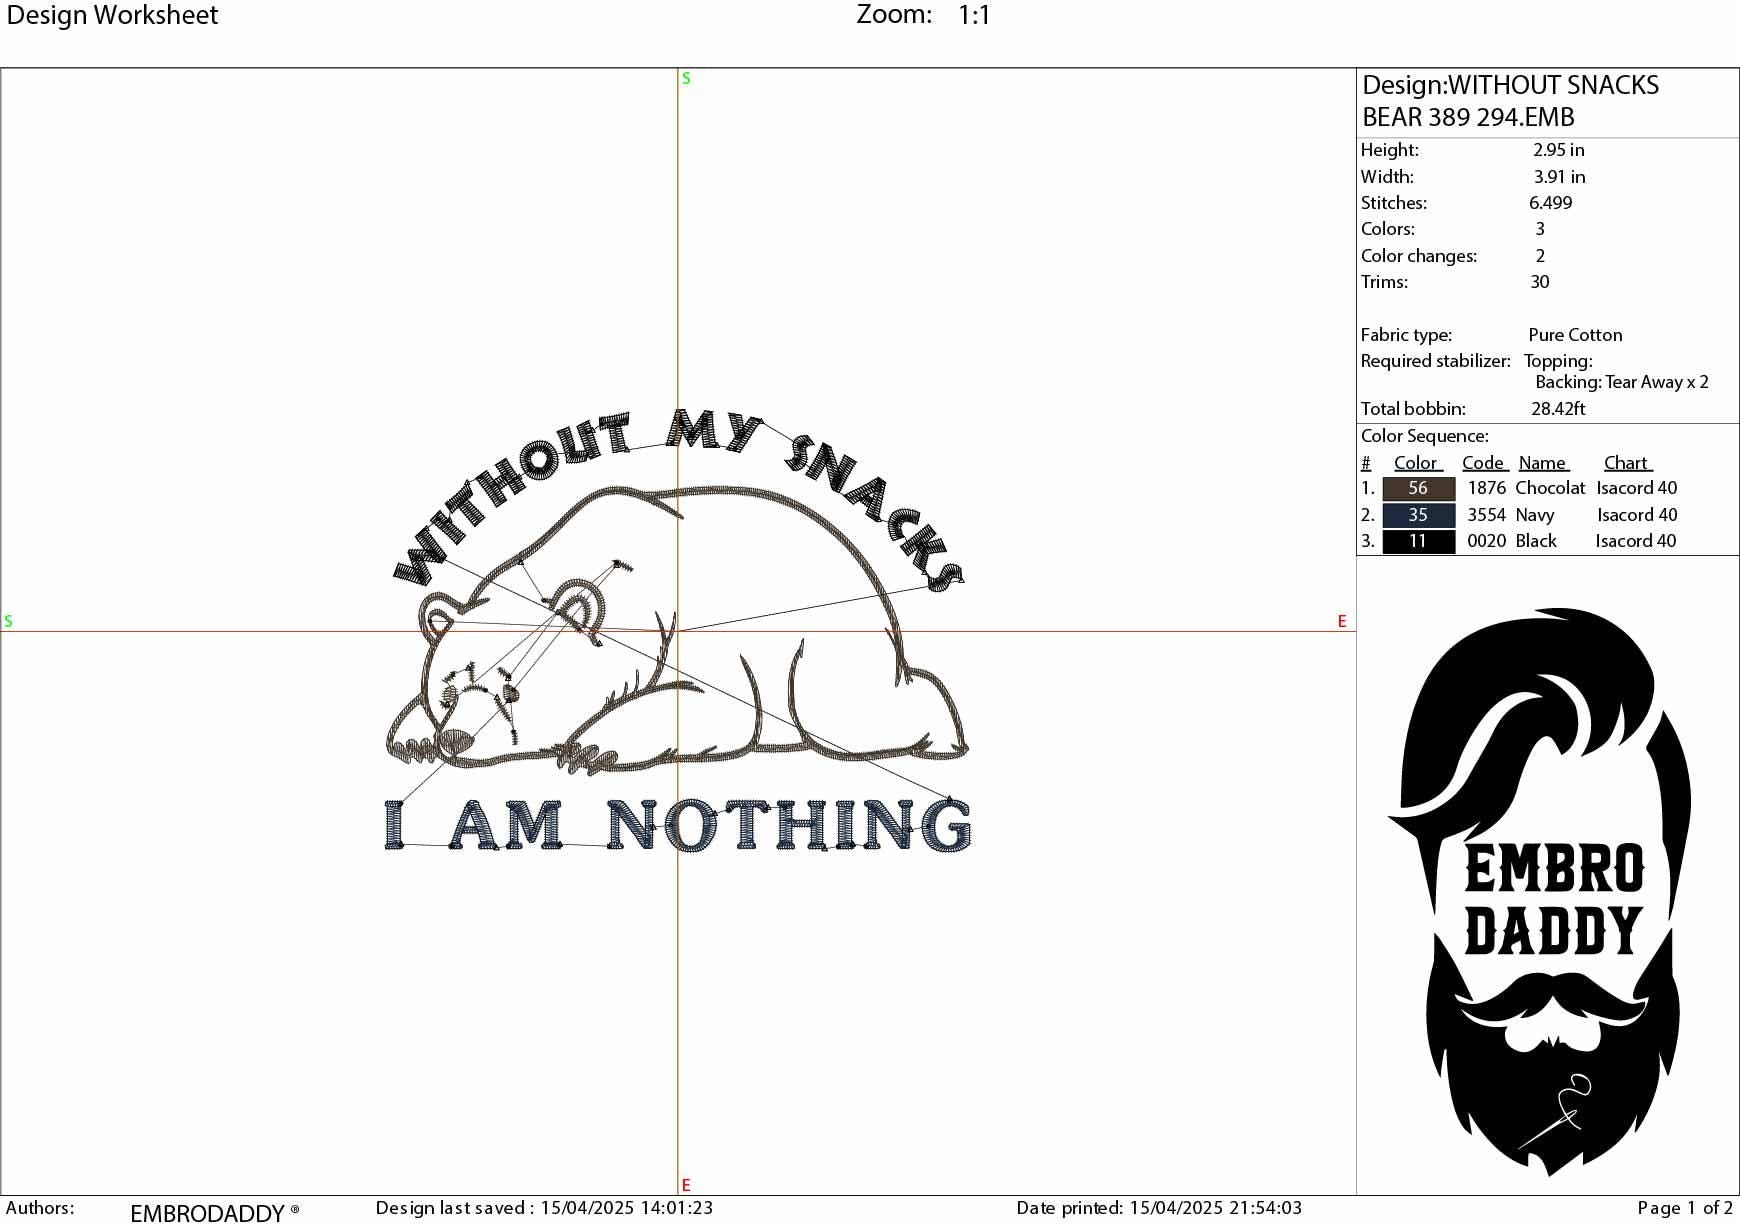Click the Colors value '3'
Viewport: 1740px width, 1228px height.
coord(1540,229)
